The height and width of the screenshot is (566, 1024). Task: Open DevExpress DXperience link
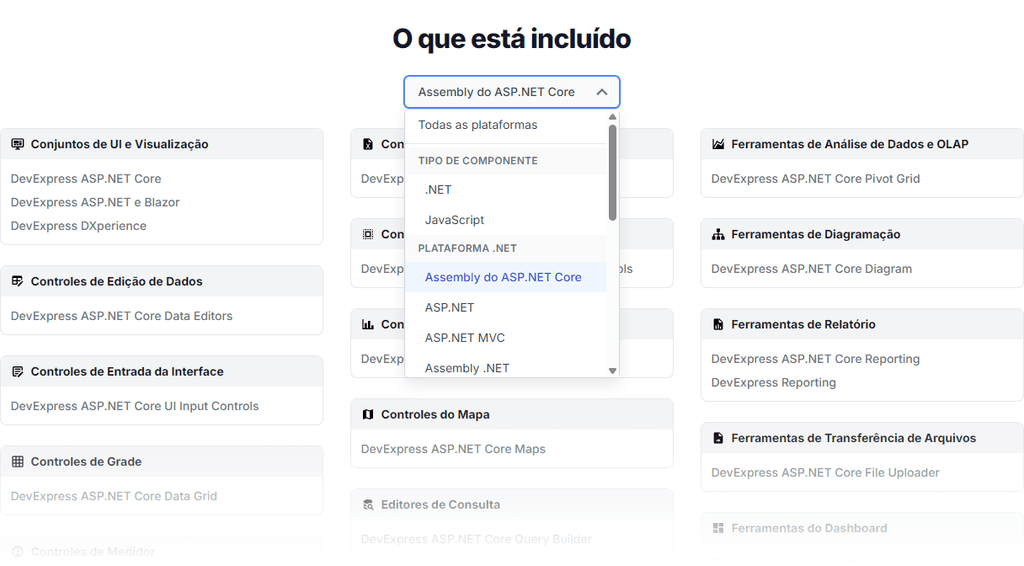tap(78, 226)
